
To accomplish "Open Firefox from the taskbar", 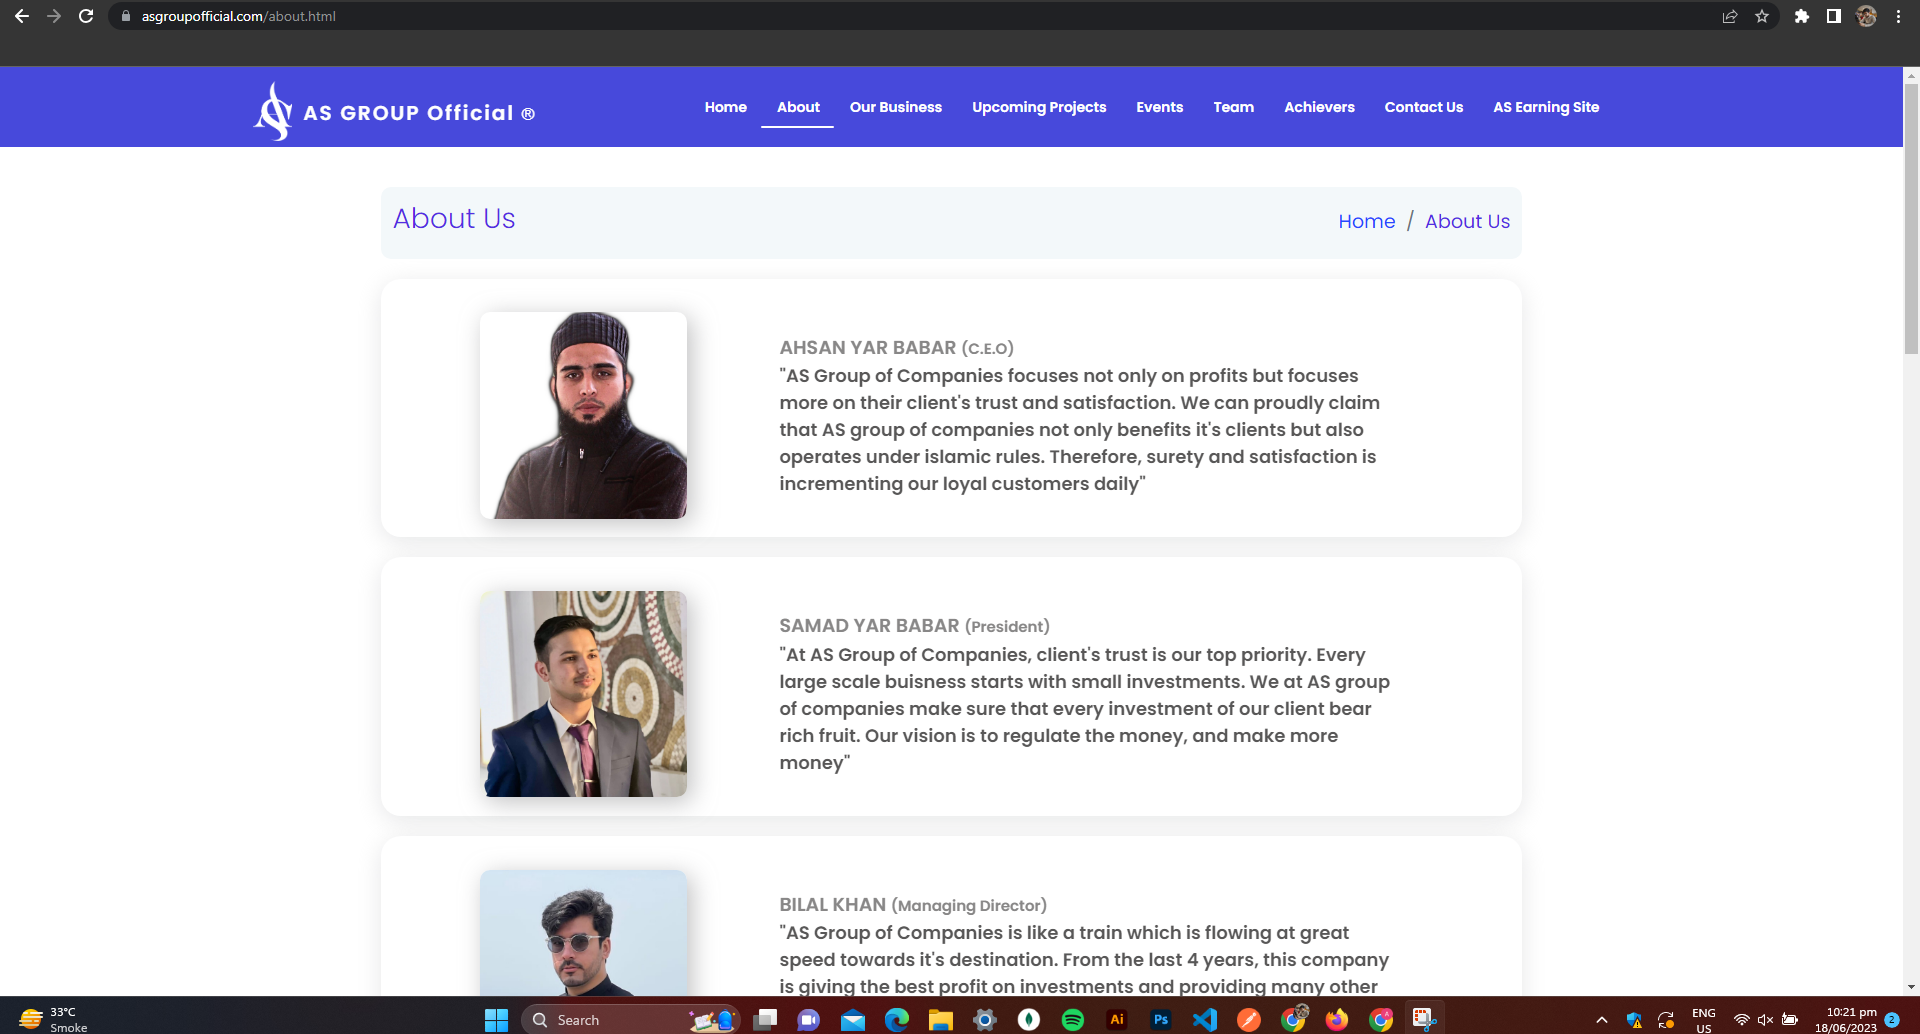I will 1337,1020.
